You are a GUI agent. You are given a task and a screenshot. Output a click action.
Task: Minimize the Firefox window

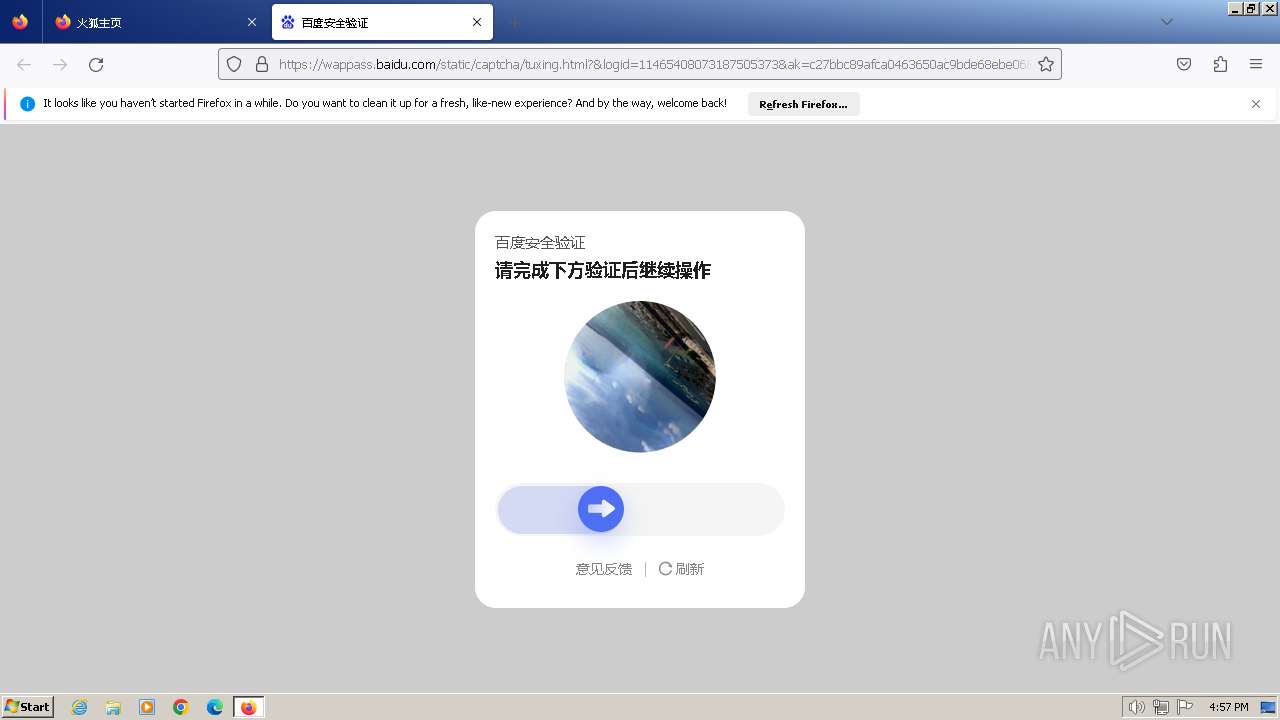[x=1235, y=8]
